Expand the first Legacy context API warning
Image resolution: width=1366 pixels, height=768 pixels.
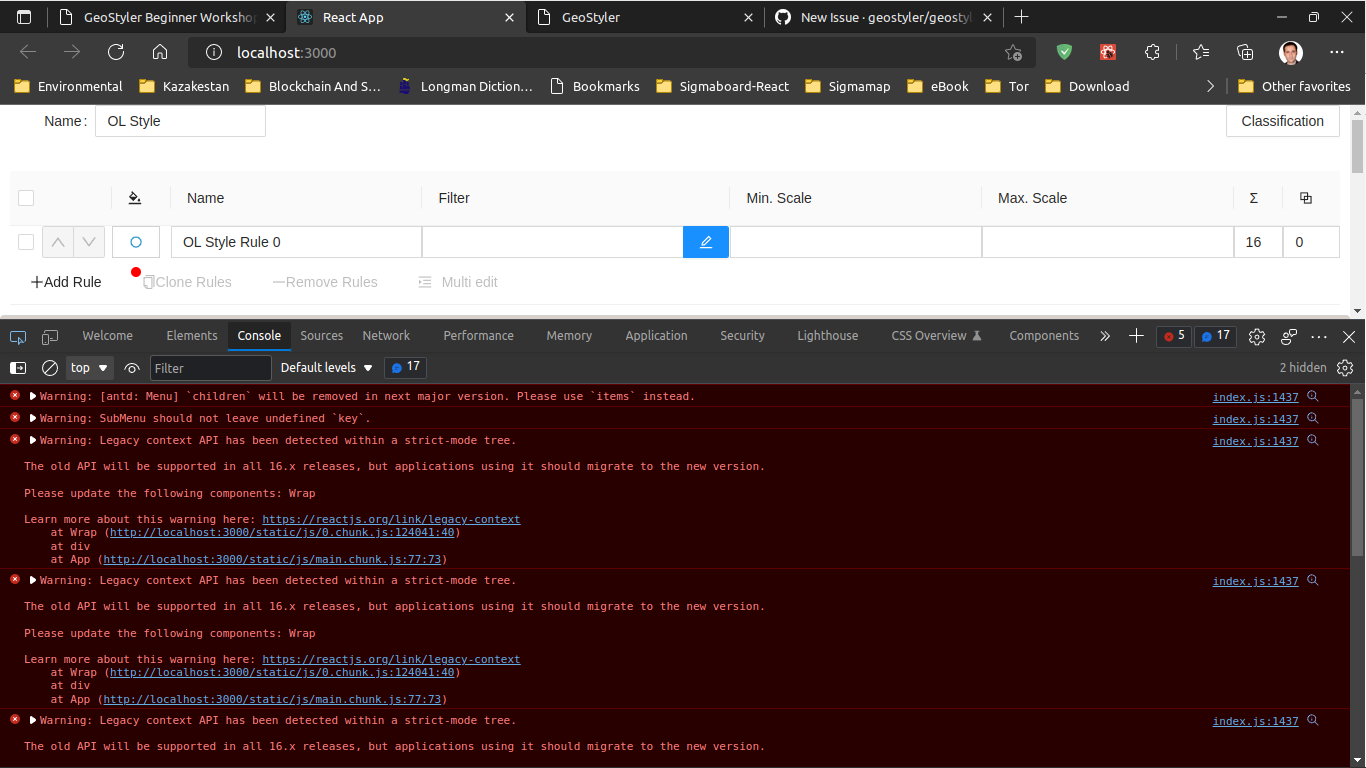tap(31, 440)
